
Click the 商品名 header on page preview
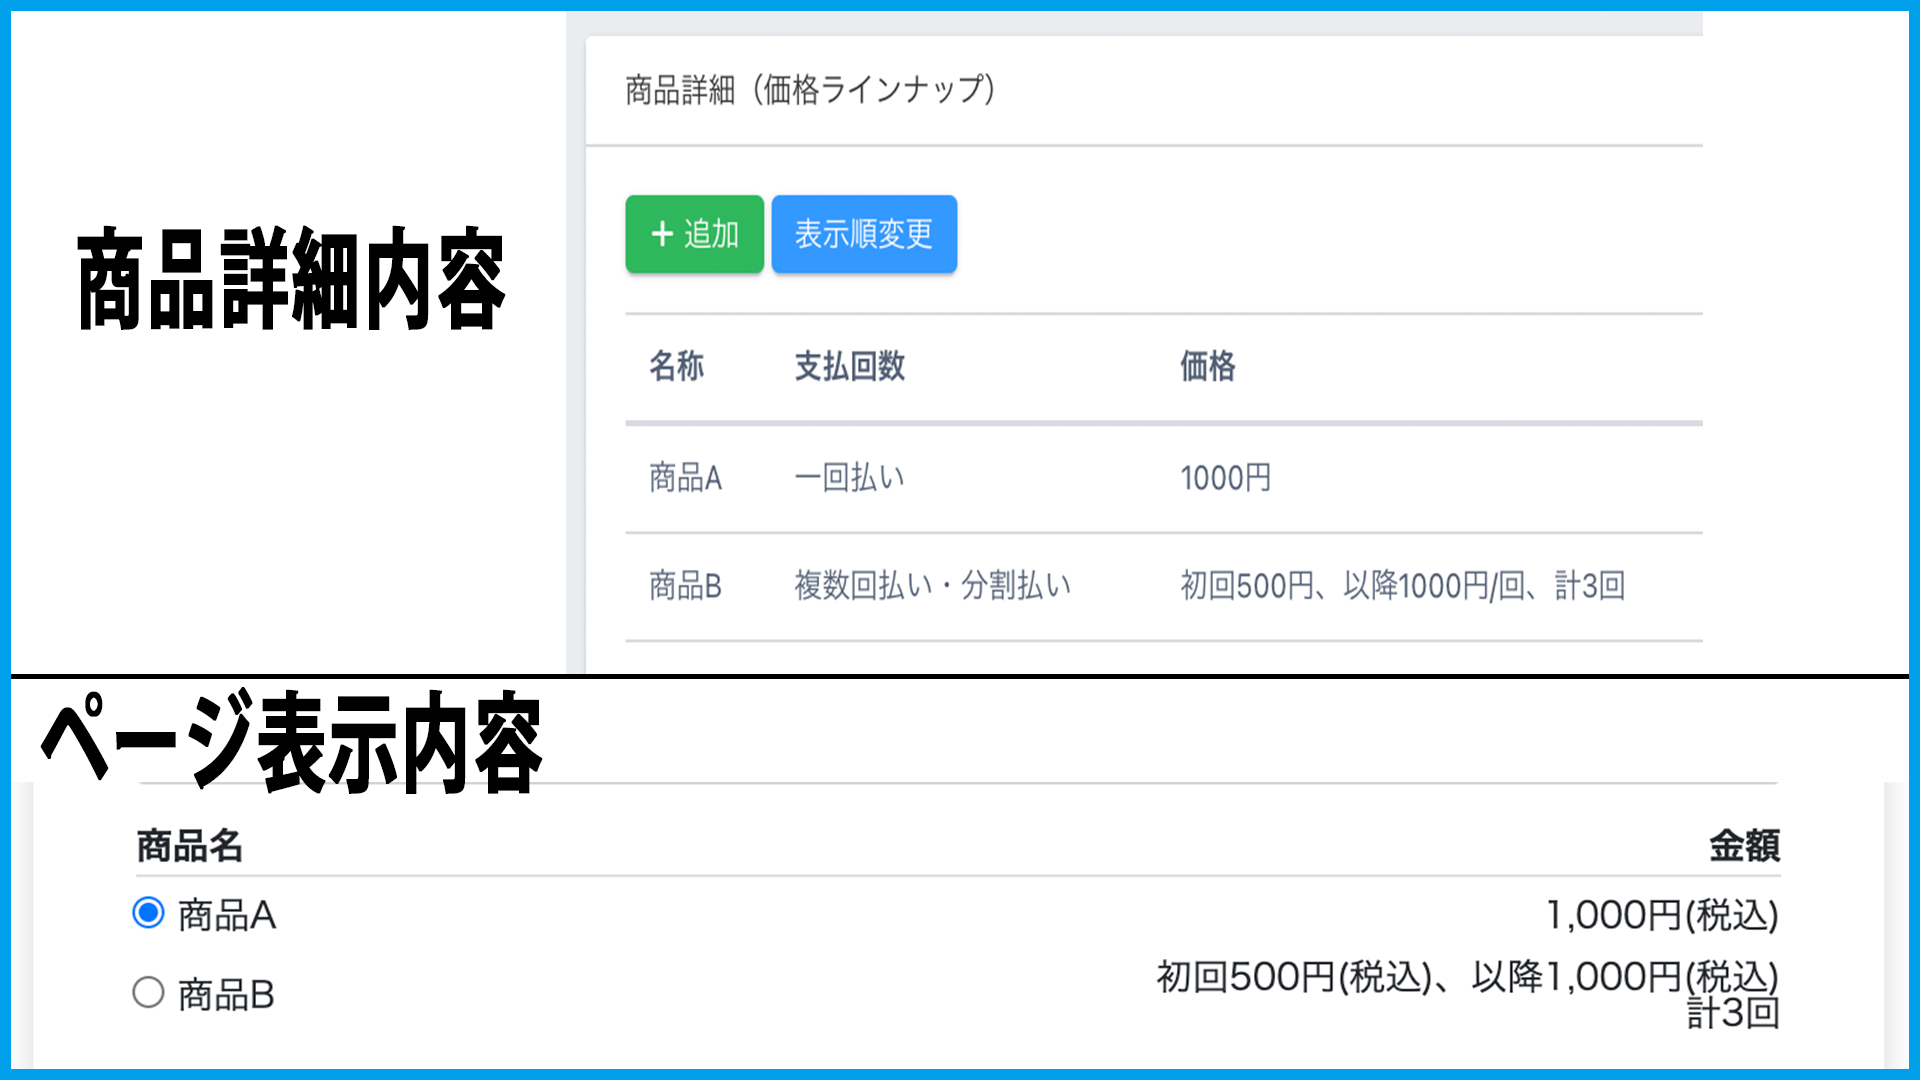click(x=189, y=846)
